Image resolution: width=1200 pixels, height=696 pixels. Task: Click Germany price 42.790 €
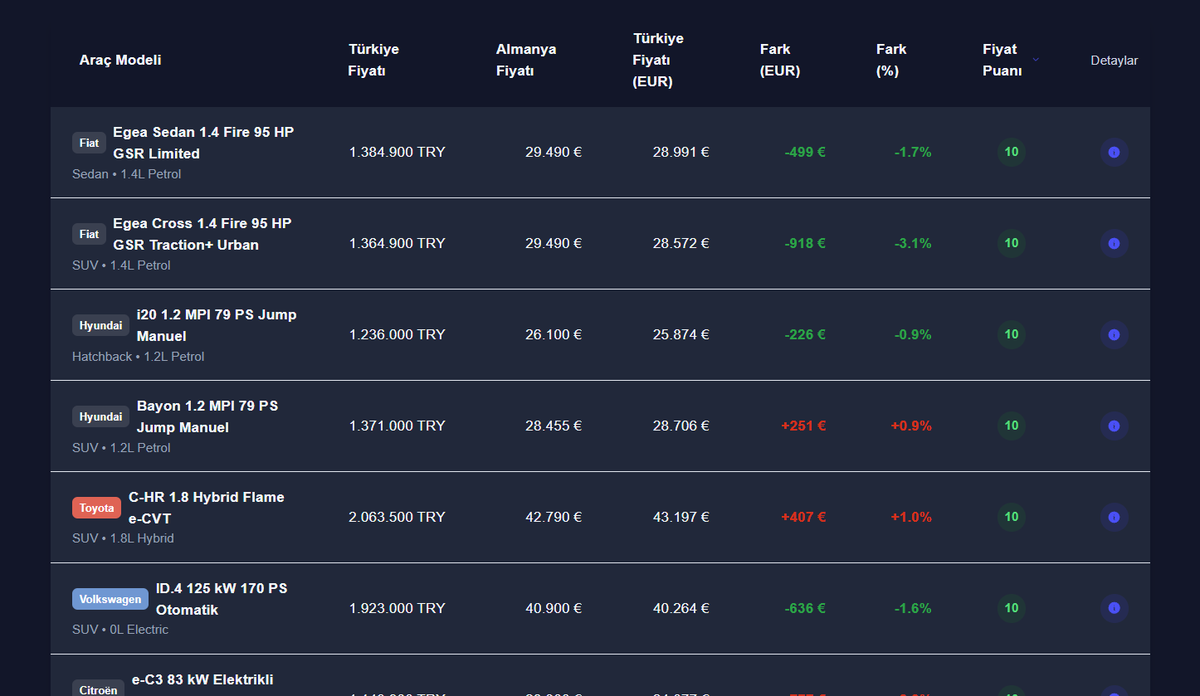(553, 517)
